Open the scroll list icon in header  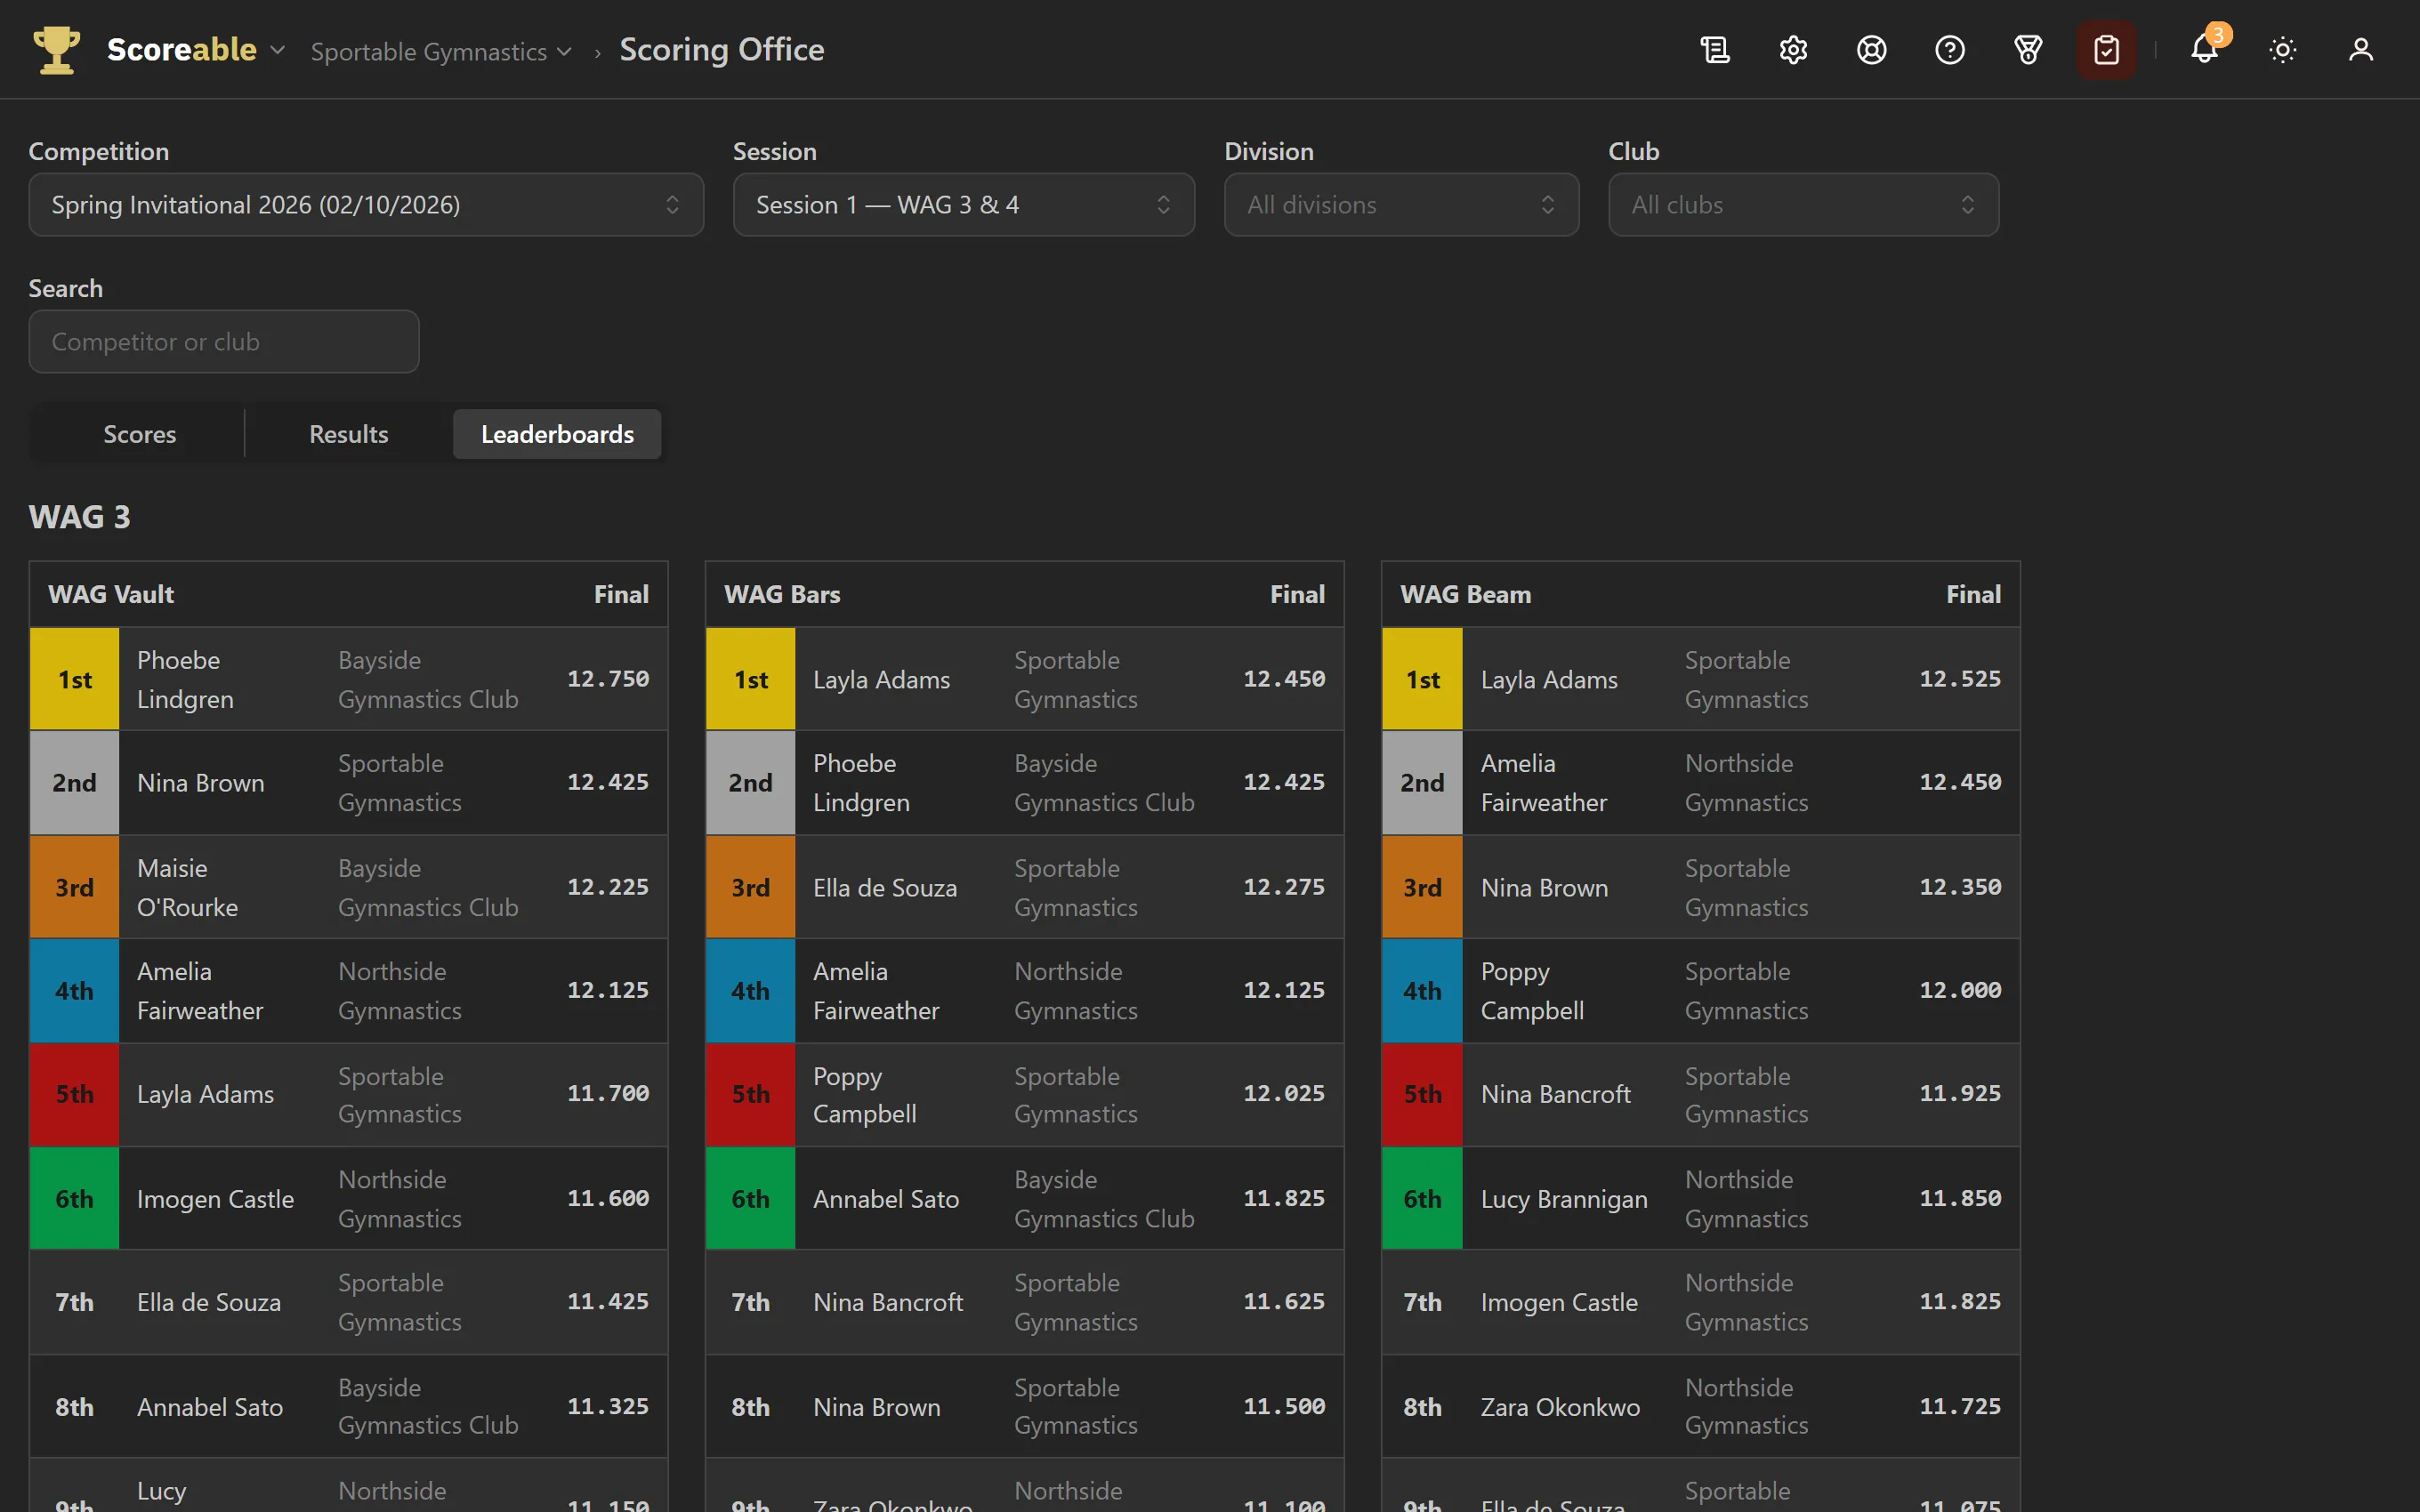(x=1715, y=50)
